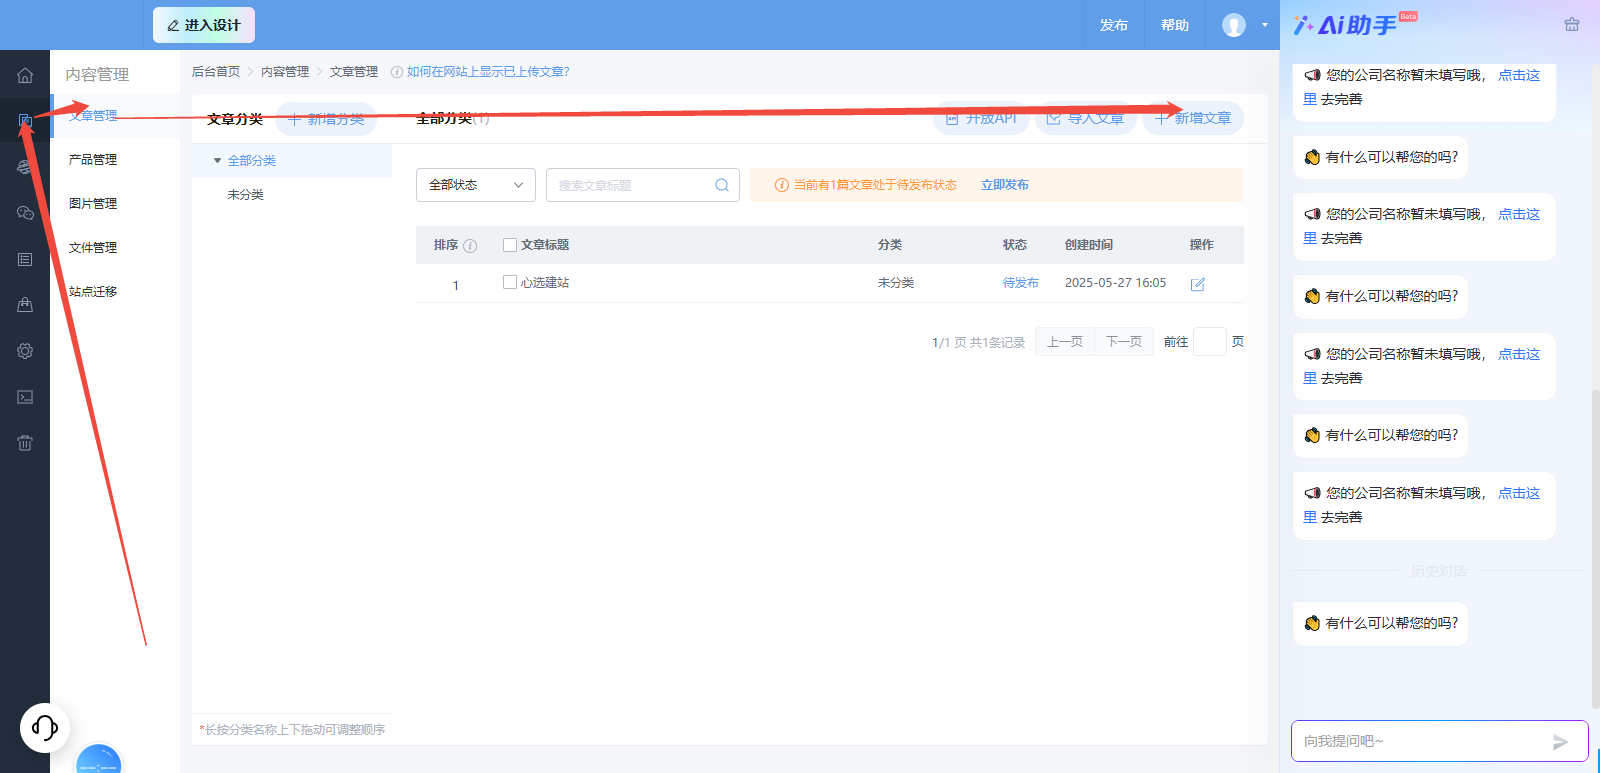Image resolution: width=1600 pixels, height=773 pixels.
Task: Open the home icon in dark sidebar
Action: click(x=25, y=75)
